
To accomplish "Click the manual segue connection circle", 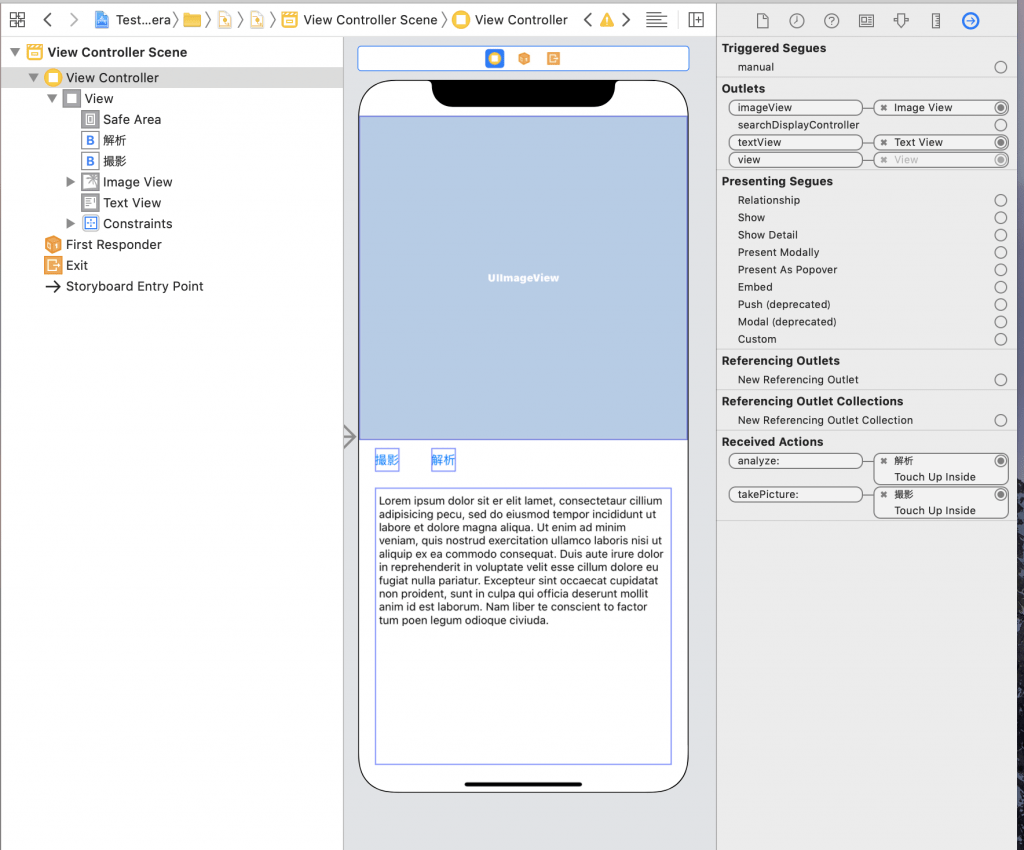I will (1000, 67).
